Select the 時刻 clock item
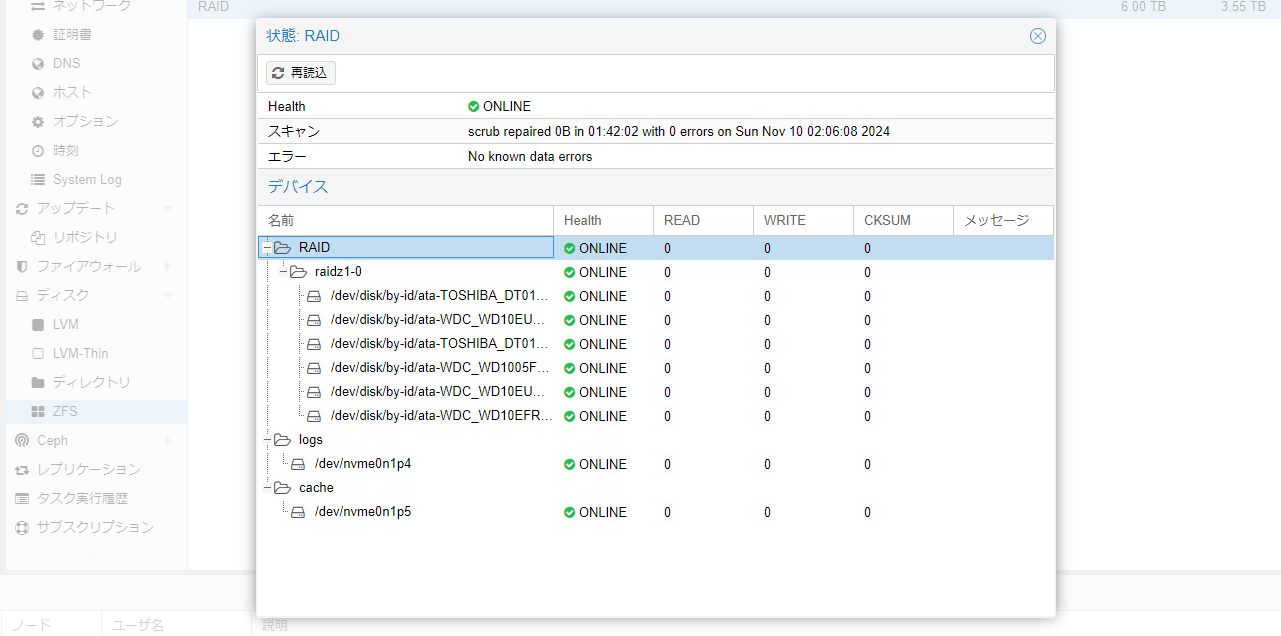The image size is (1281, 636). [66, 151]
